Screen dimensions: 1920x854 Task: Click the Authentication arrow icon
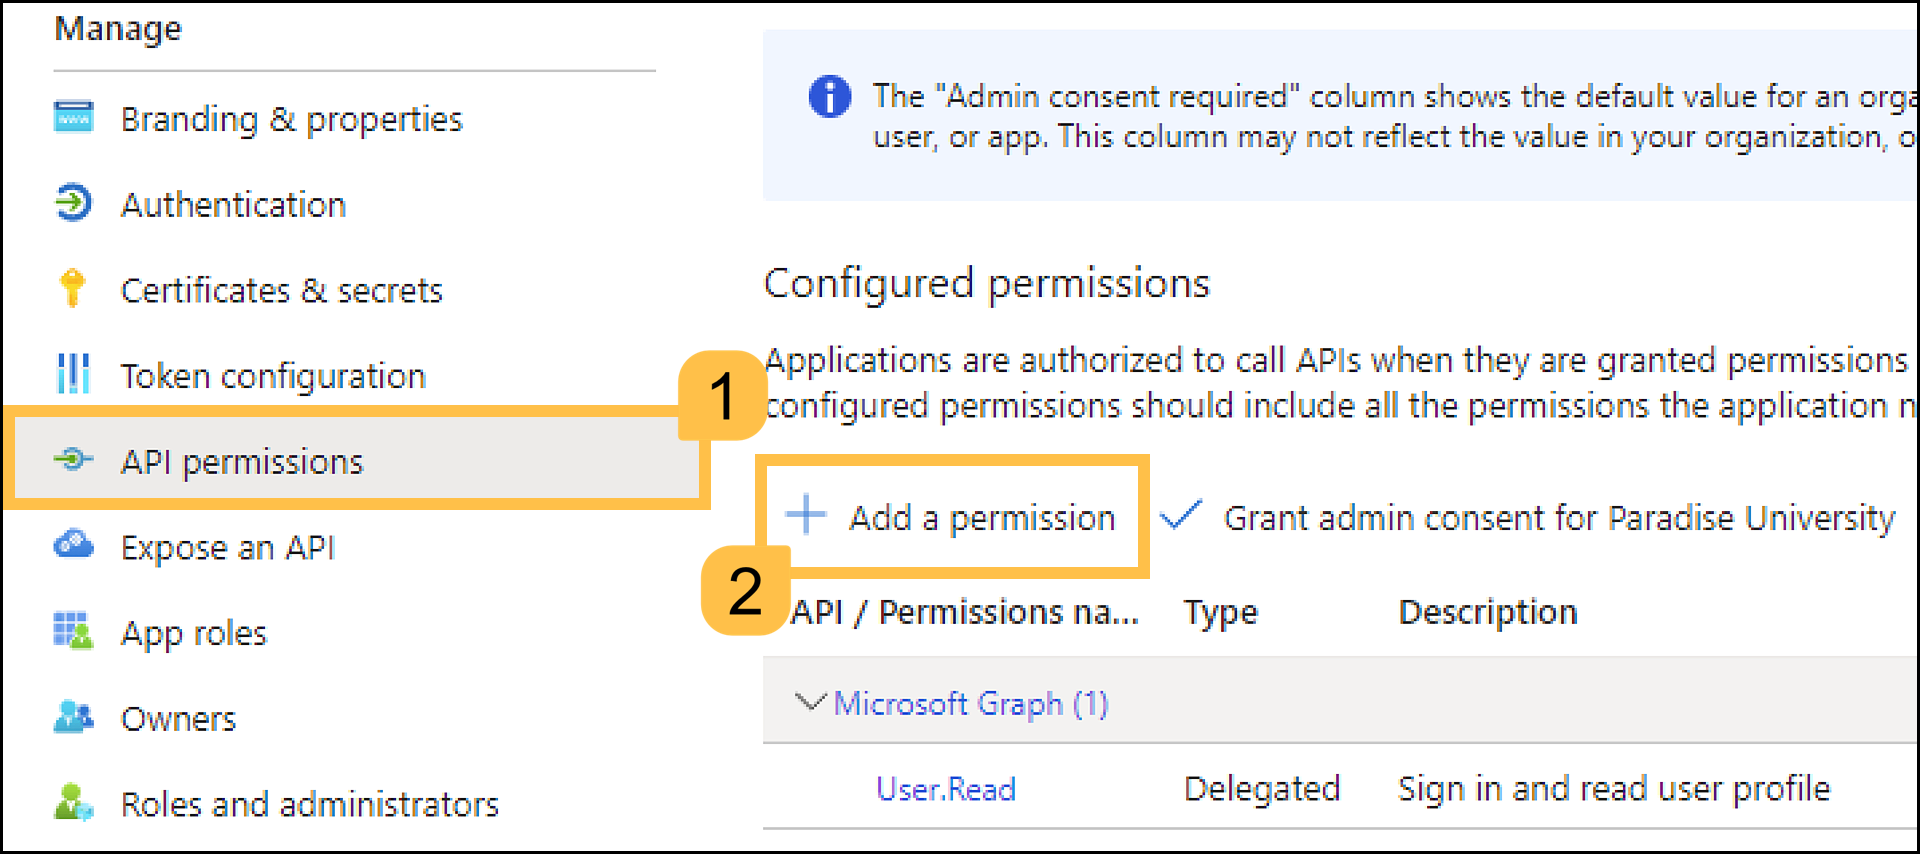73,203
